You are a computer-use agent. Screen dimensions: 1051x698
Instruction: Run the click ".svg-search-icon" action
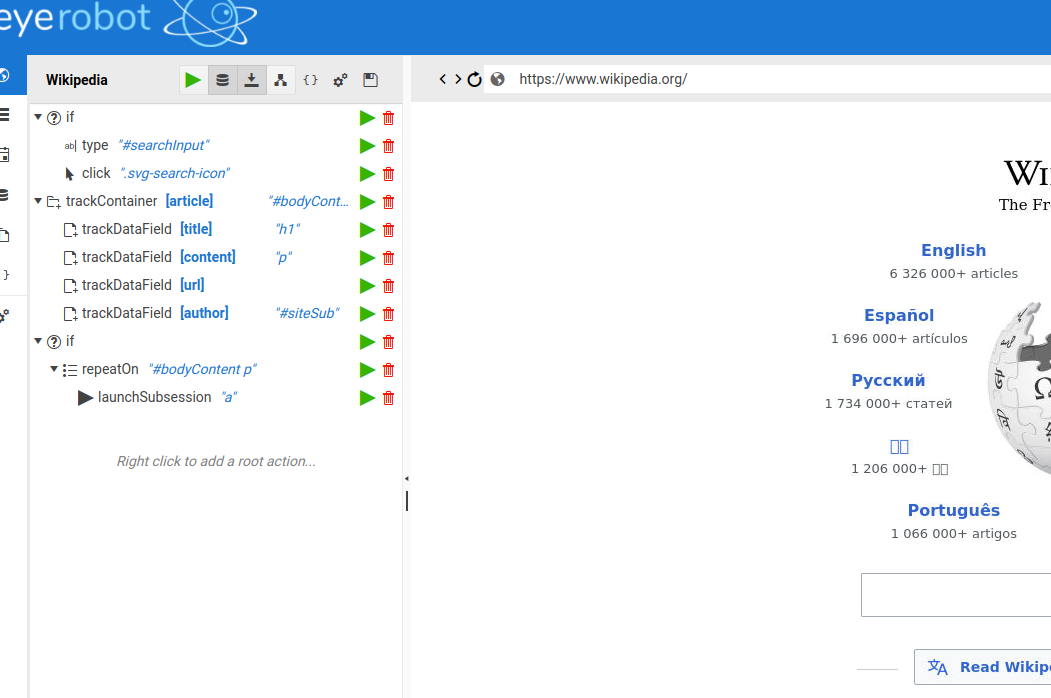[367, 174]
